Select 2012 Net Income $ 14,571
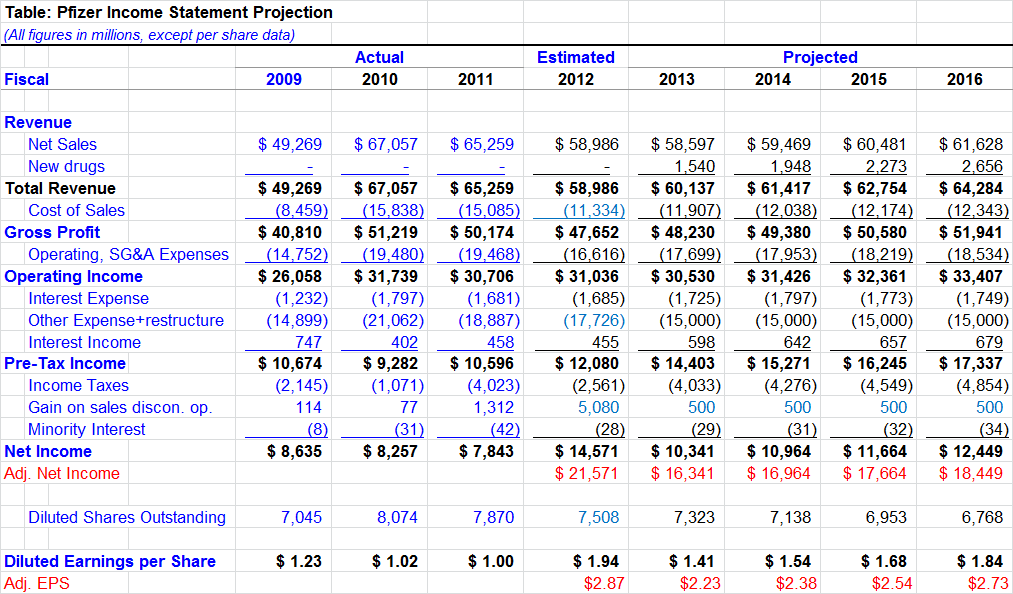Screen dimensions: 1013x594 point(587,451)
